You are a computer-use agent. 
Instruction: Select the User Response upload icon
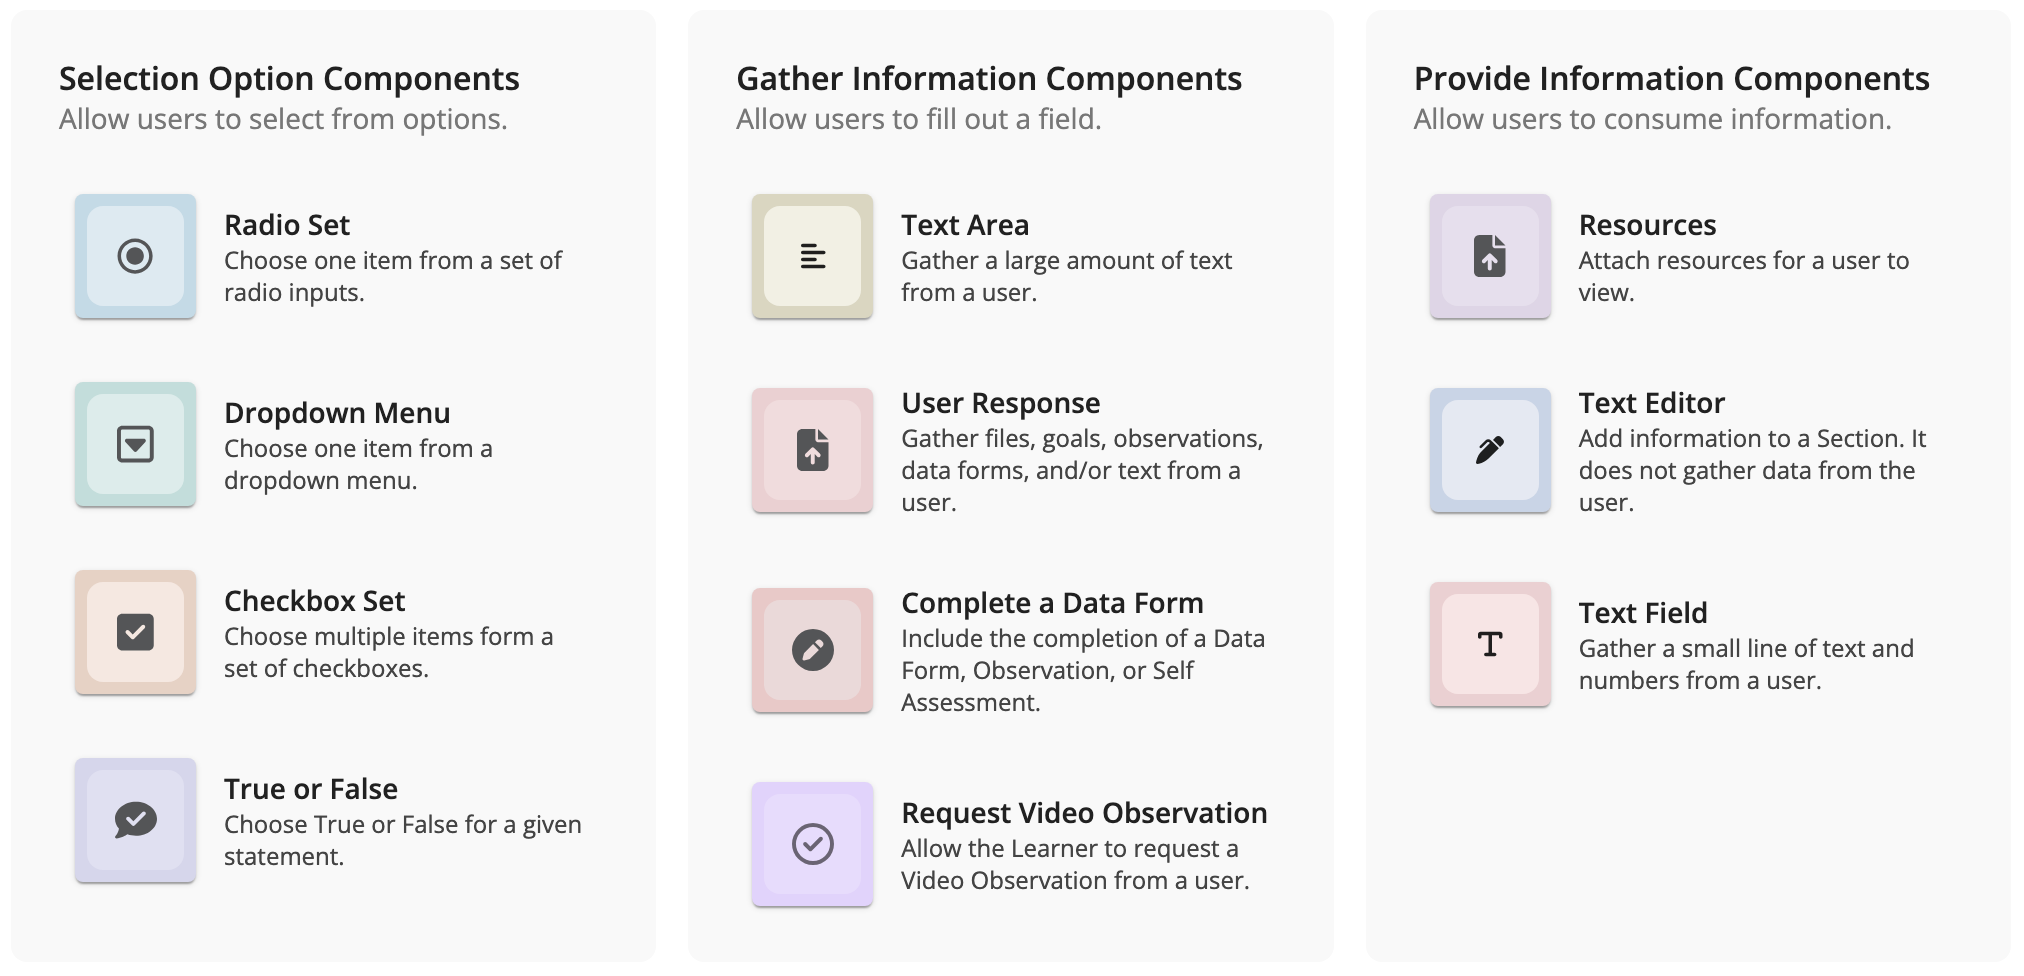pos(812,450)
